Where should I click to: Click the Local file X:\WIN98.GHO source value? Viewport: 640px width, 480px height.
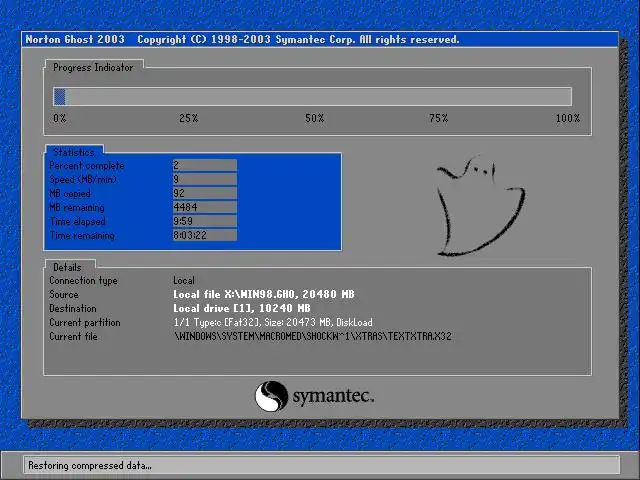(x=264, y=294)
